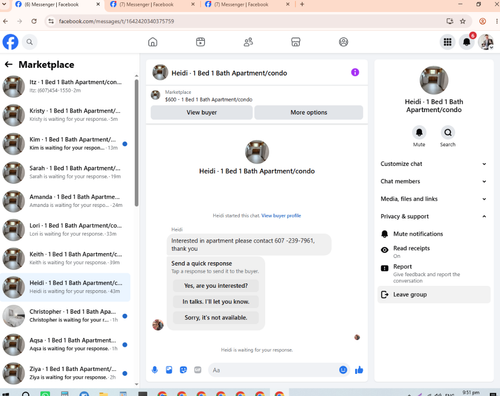Reload the page in the browser

(34, 21)
